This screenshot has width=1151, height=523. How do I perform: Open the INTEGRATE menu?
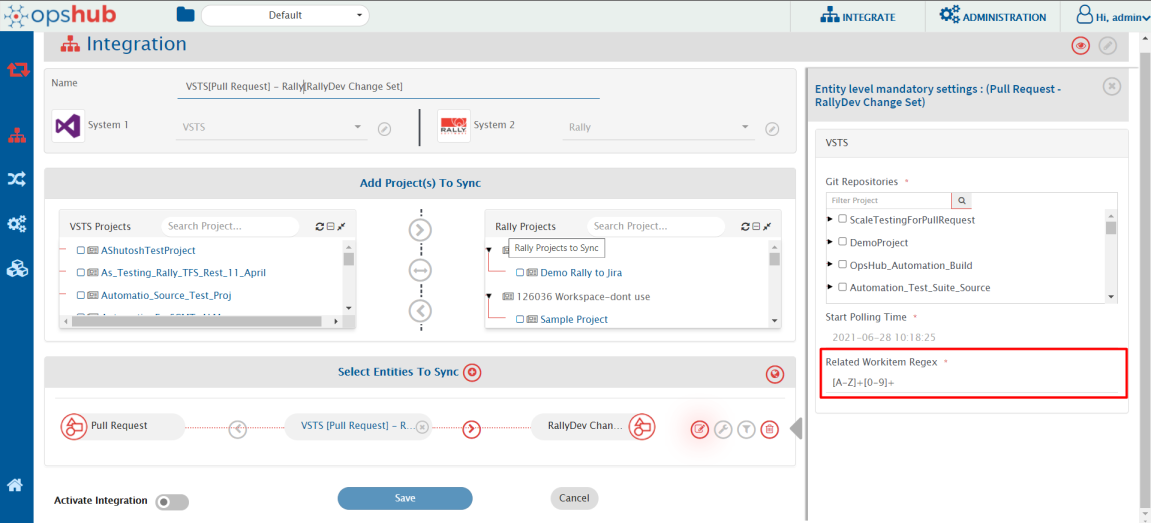tap(857, 17)
